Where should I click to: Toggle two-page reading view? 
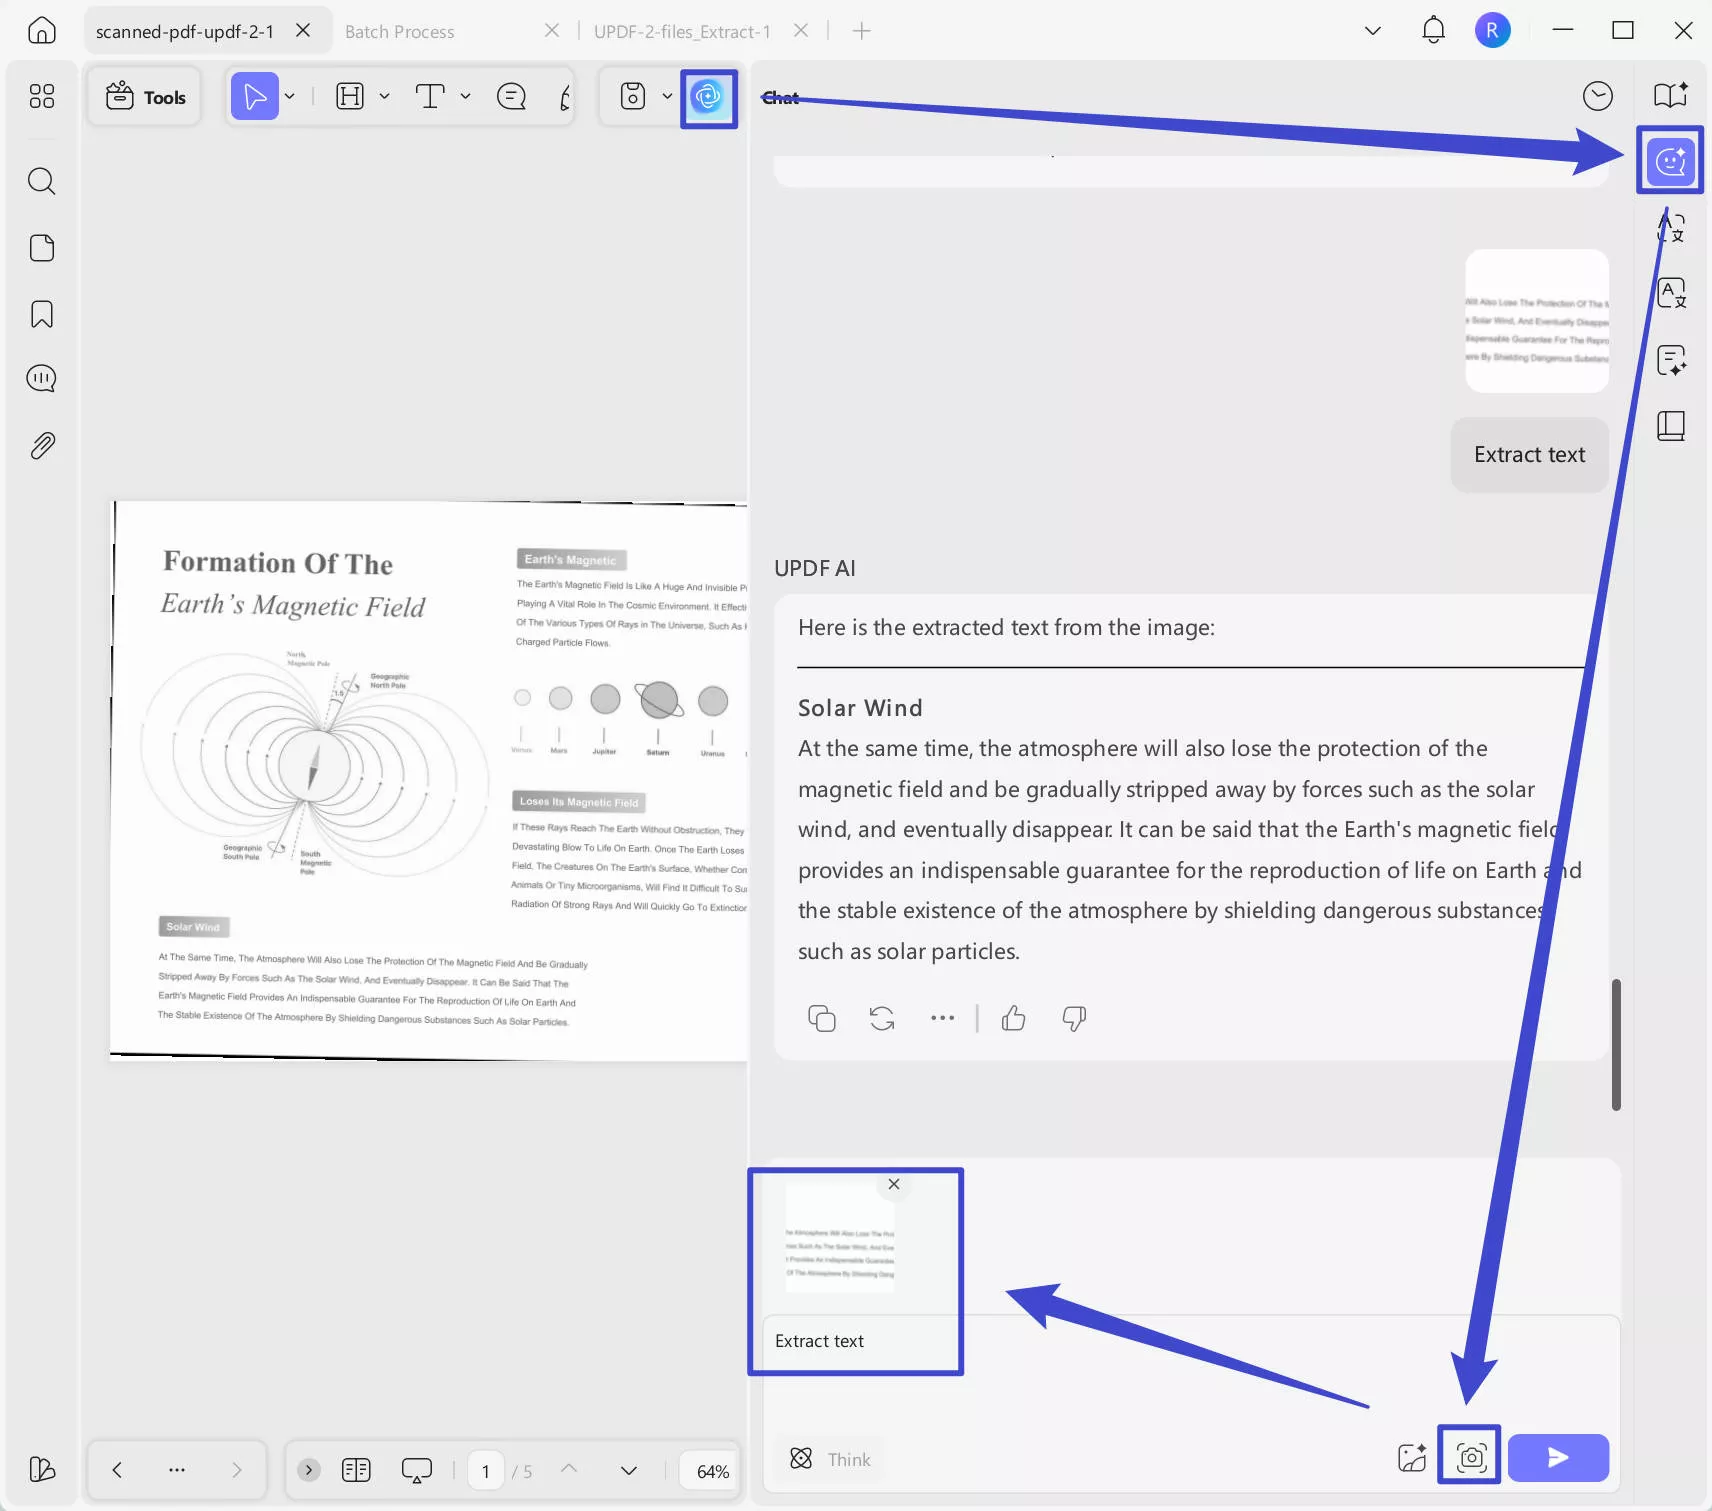355,1469
